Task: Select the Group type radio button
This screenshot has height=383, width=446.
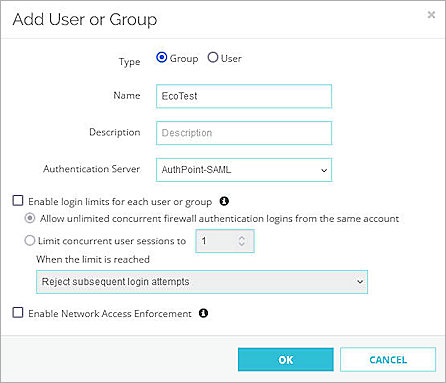Action: pos(162,58)
